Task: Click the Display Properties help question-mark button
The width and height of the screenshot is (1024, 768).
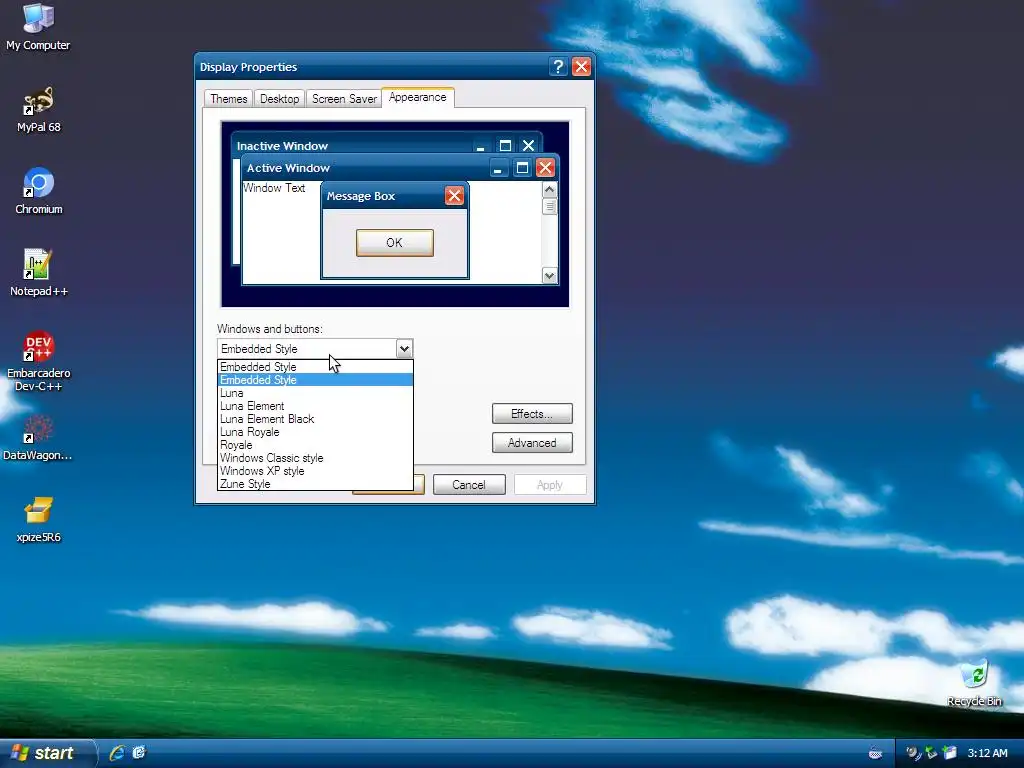Action: [x=558, y=67]
